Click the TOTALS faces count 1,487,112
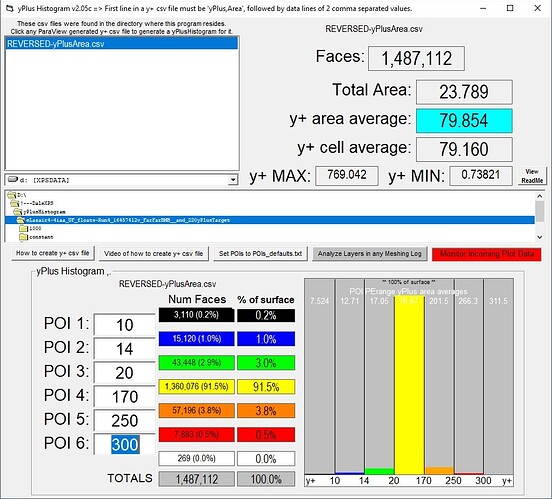This screenshot has height=499, width=552. tap(196, 479)
